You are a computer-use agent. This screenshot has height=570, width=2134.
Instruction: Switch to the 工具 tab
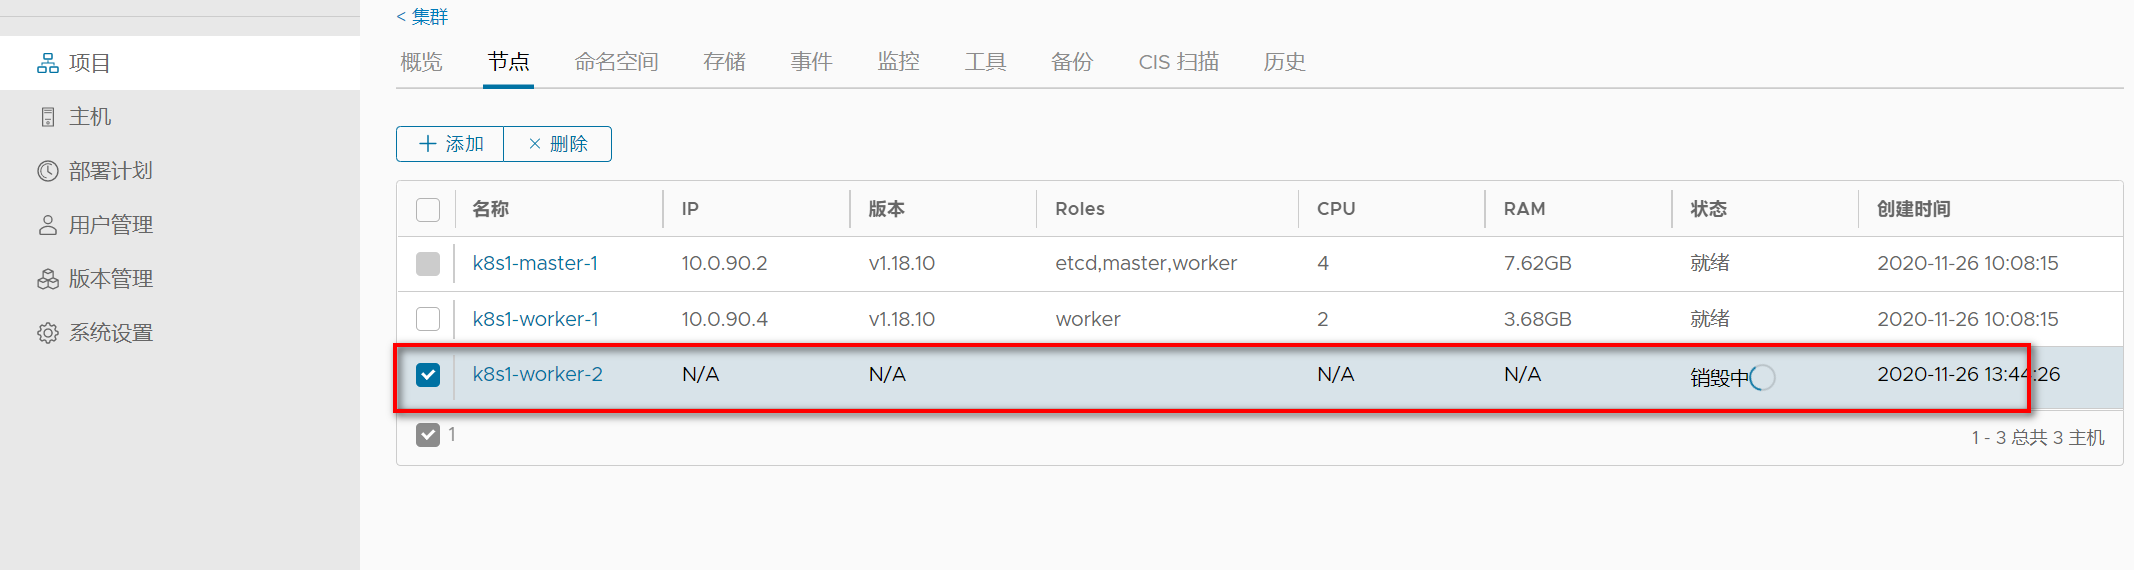click(985, 62)
